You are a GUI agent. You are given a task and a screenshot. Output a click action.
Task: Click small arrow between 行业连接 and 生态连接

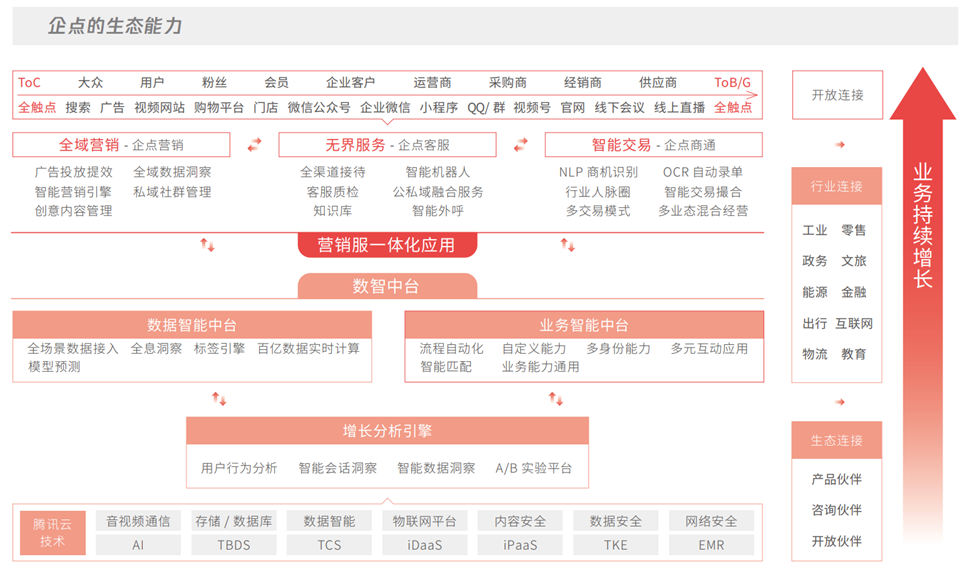point(840,401)
